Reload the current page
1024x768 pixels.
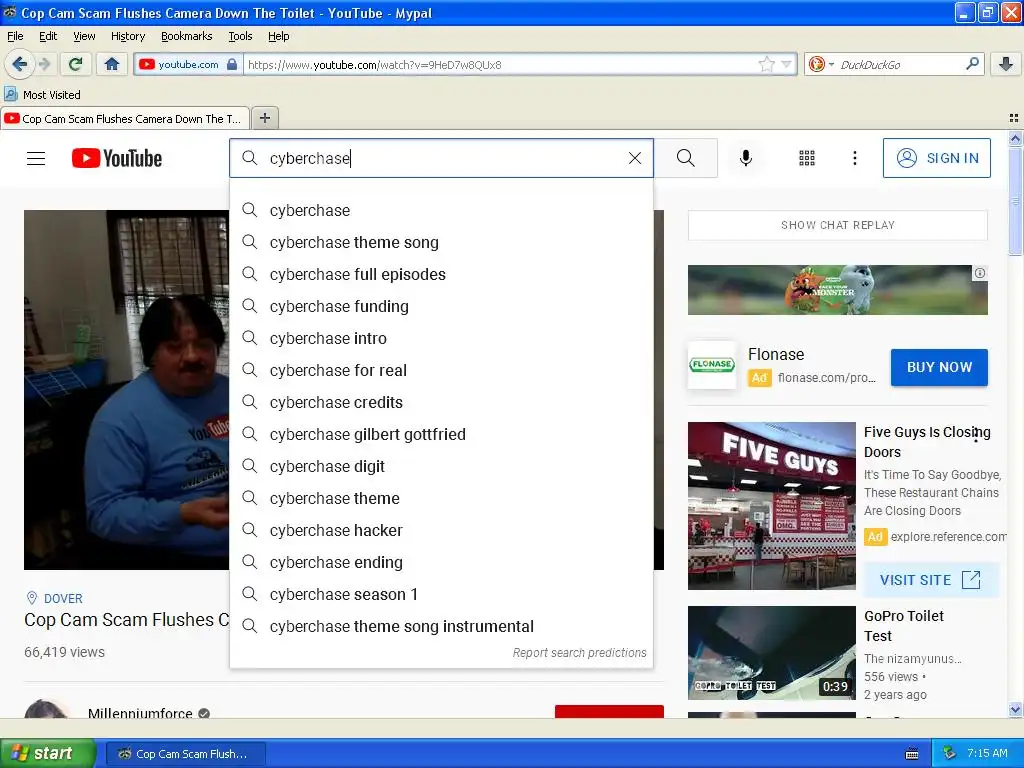click(x=76, y=64)
